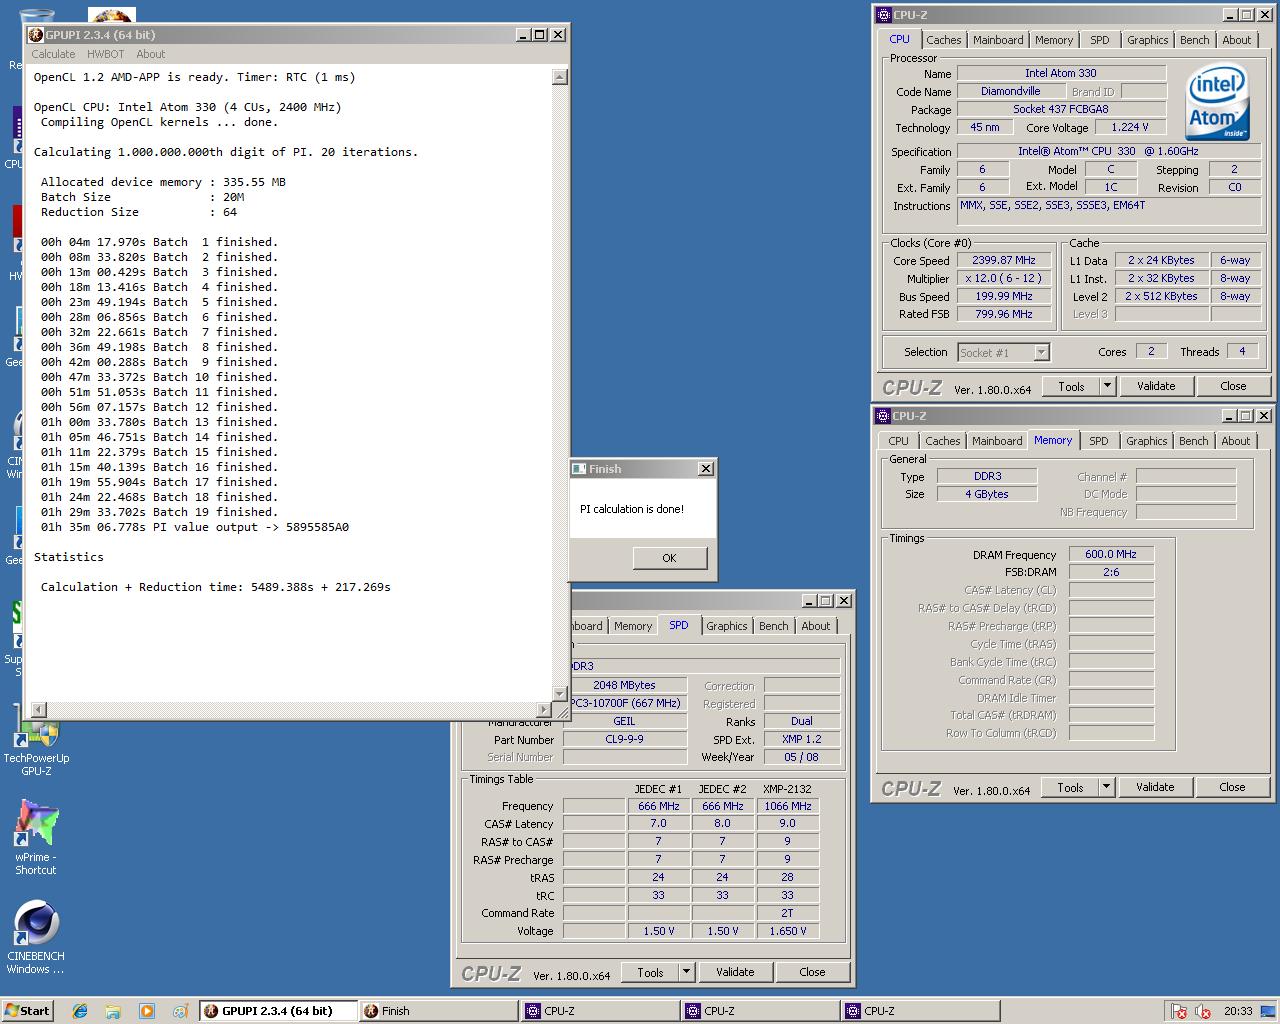Click the DRAM Frequency 600.0 MHz field
This screenshot has height=1024, width=1280.
(x=1111, y=554)
